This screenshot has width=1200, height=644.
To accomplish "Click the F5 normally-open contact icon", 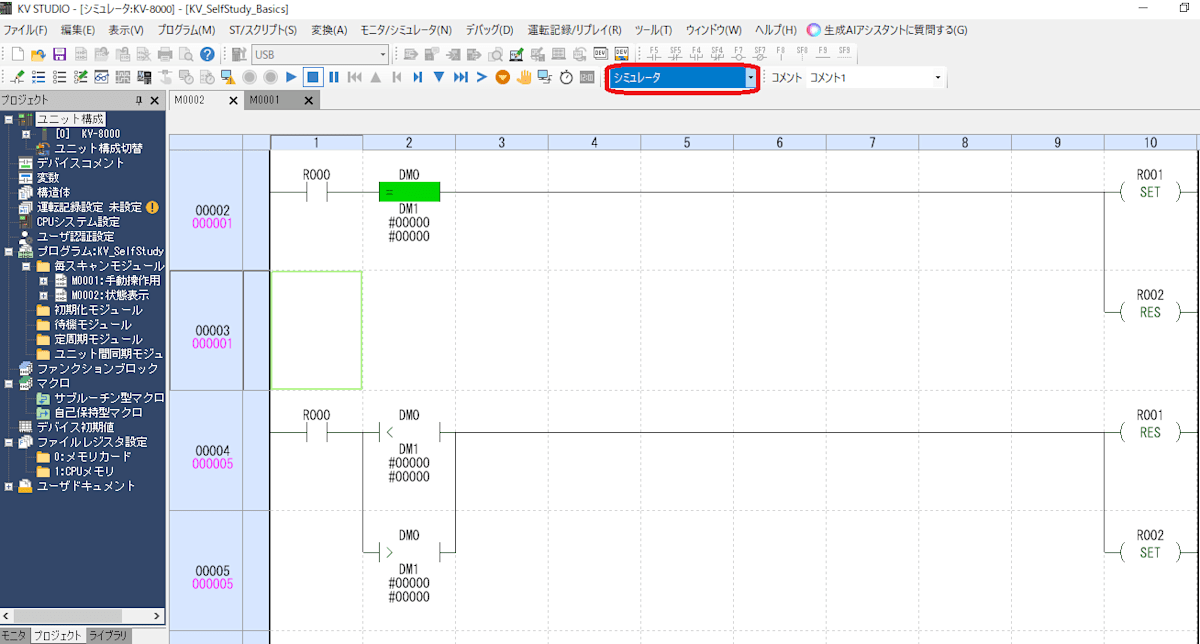I will (654, 52).
